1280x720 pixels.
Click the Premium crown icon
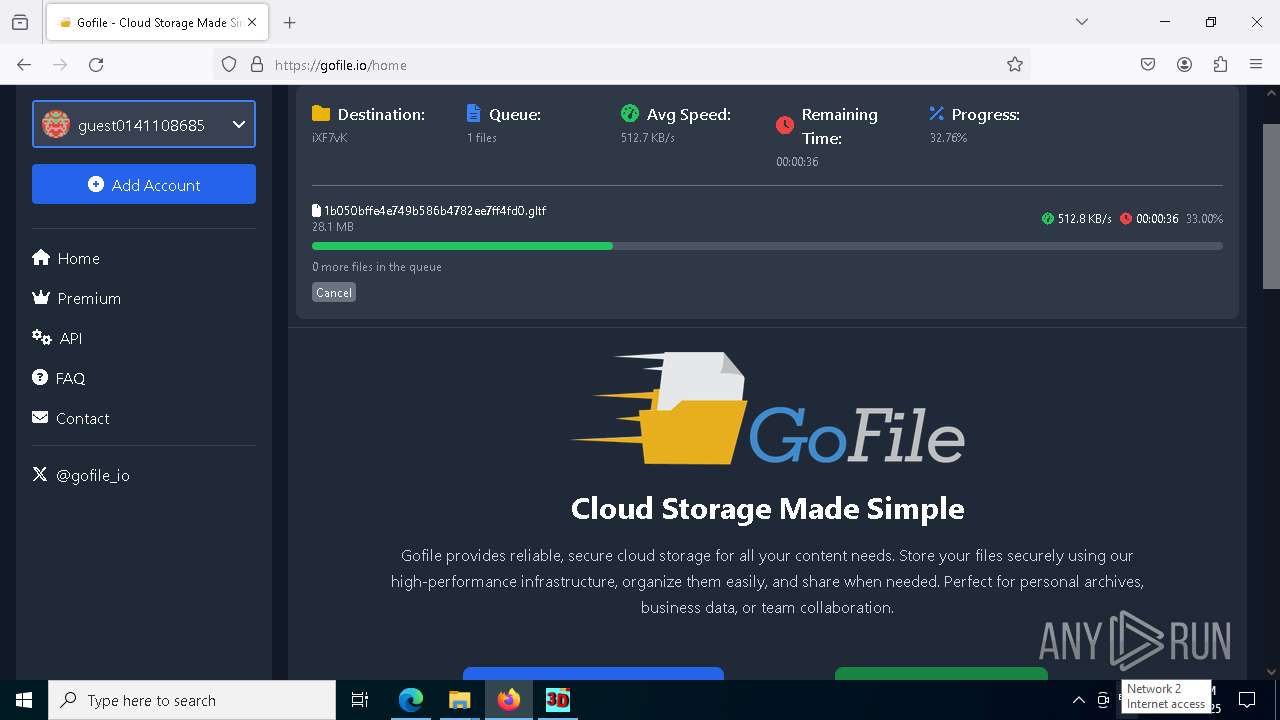(41, 297)
